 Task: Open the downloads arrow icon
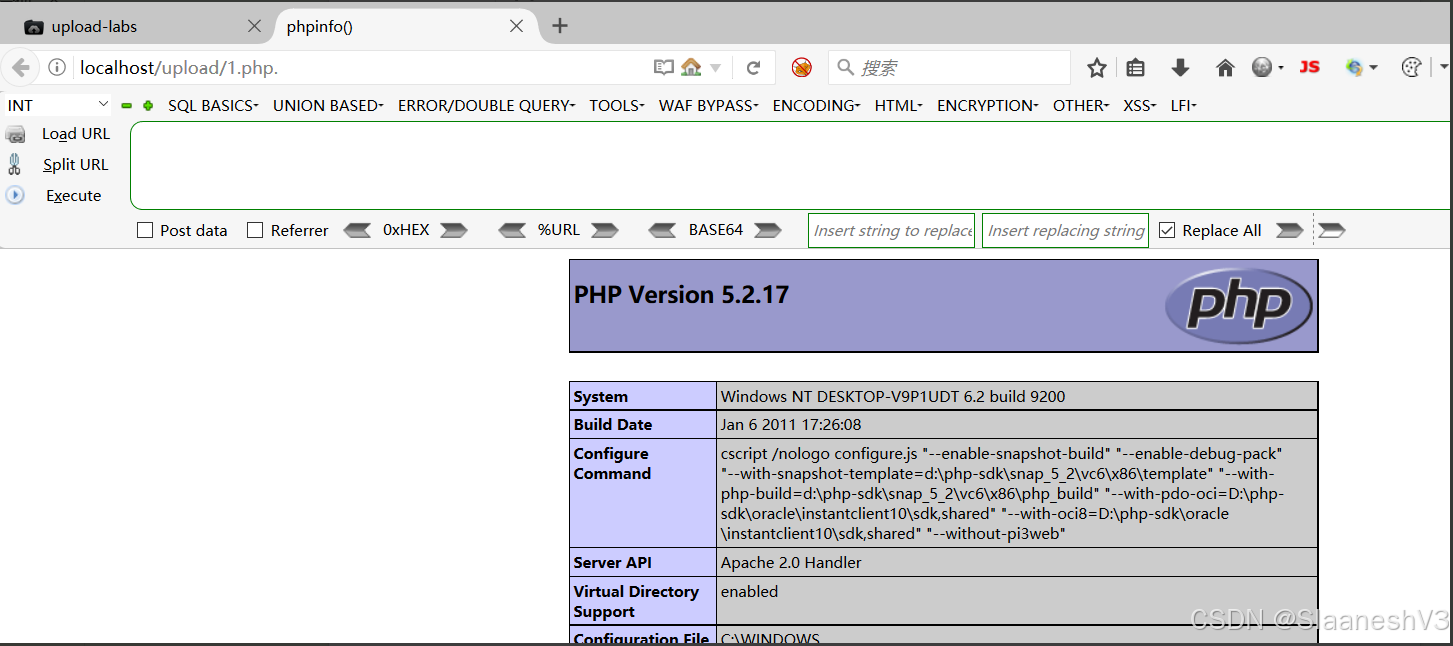coord(1180,67)
